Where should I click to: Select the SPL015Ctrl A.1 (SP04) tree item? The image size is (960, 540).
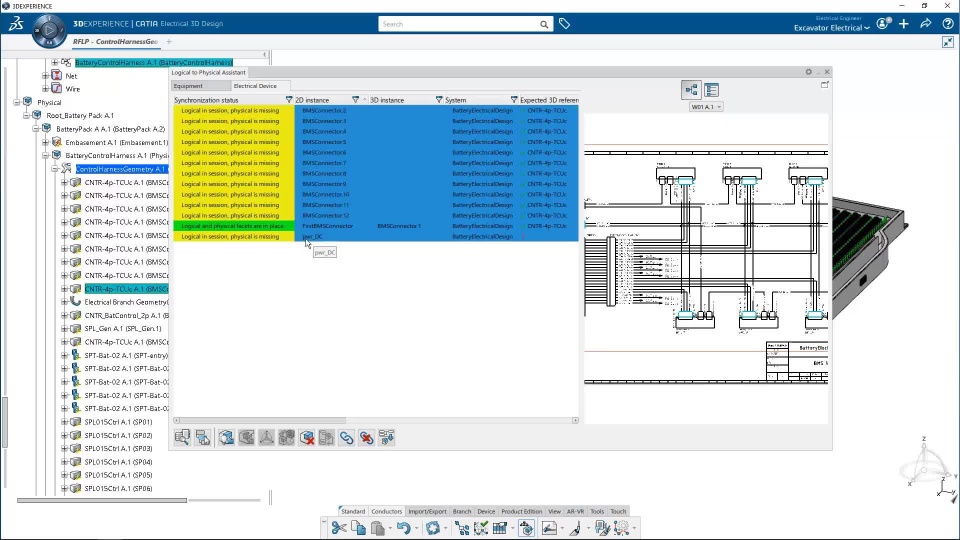point(118,462)
